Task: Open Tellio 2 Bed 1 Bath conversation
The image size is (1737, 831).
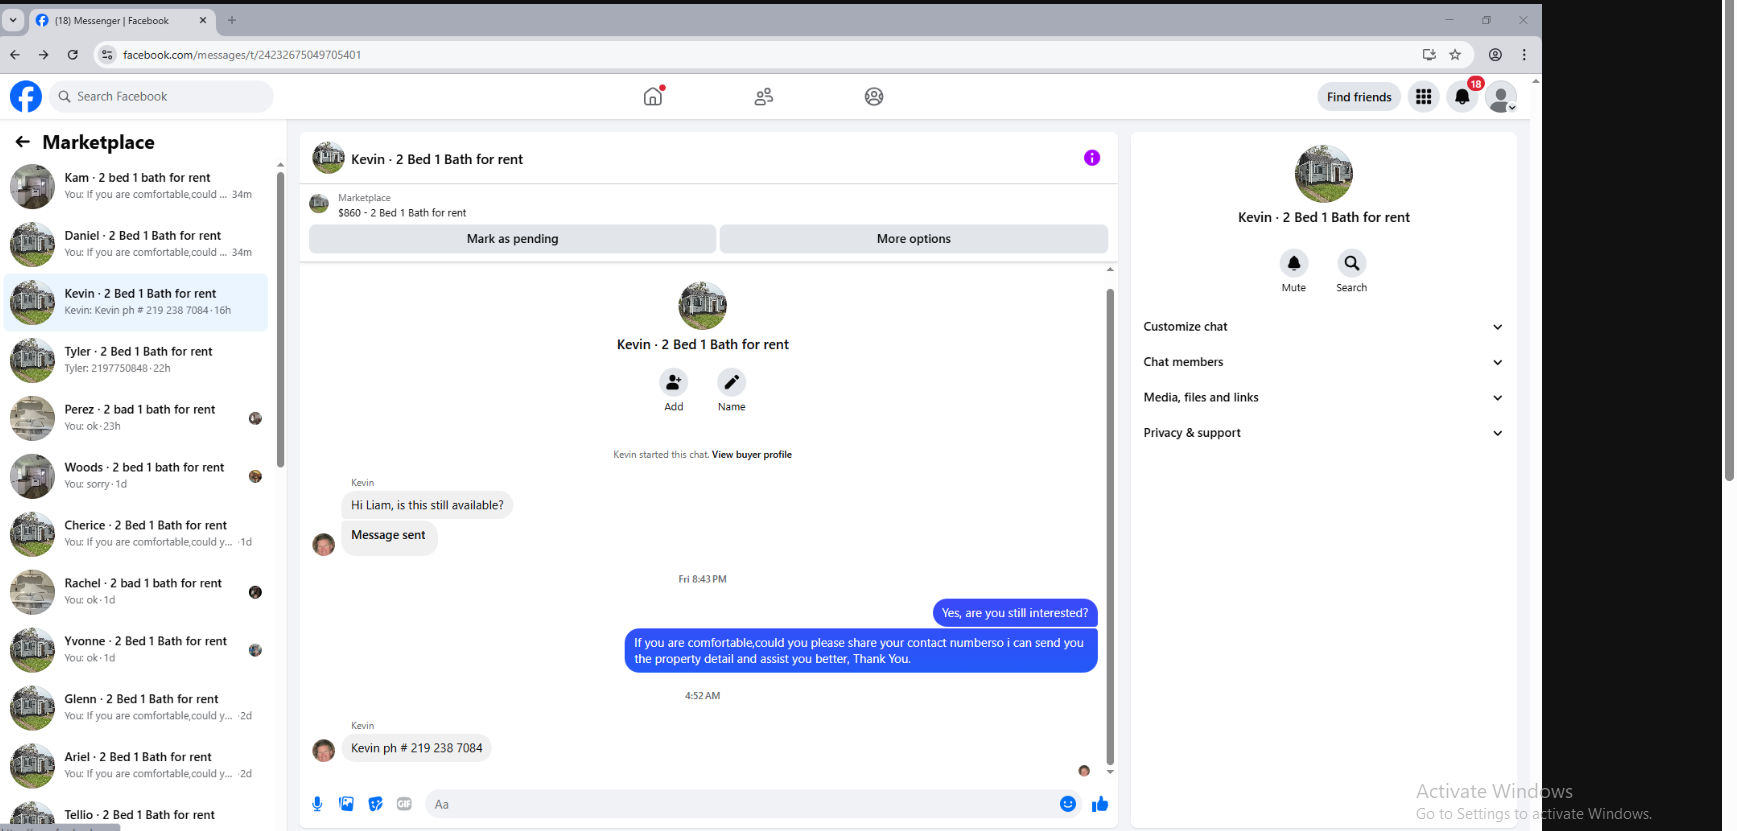Action: tap(136, 814)
